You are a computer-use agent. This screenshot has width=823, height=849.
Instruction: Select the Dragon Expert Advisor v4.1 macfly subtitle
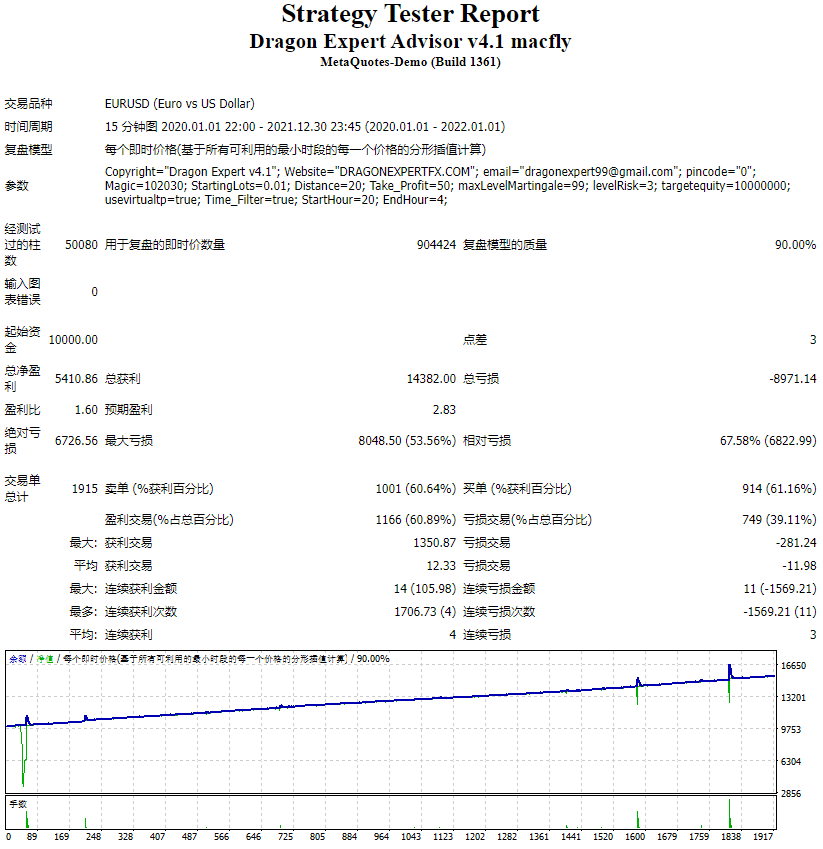411,40
